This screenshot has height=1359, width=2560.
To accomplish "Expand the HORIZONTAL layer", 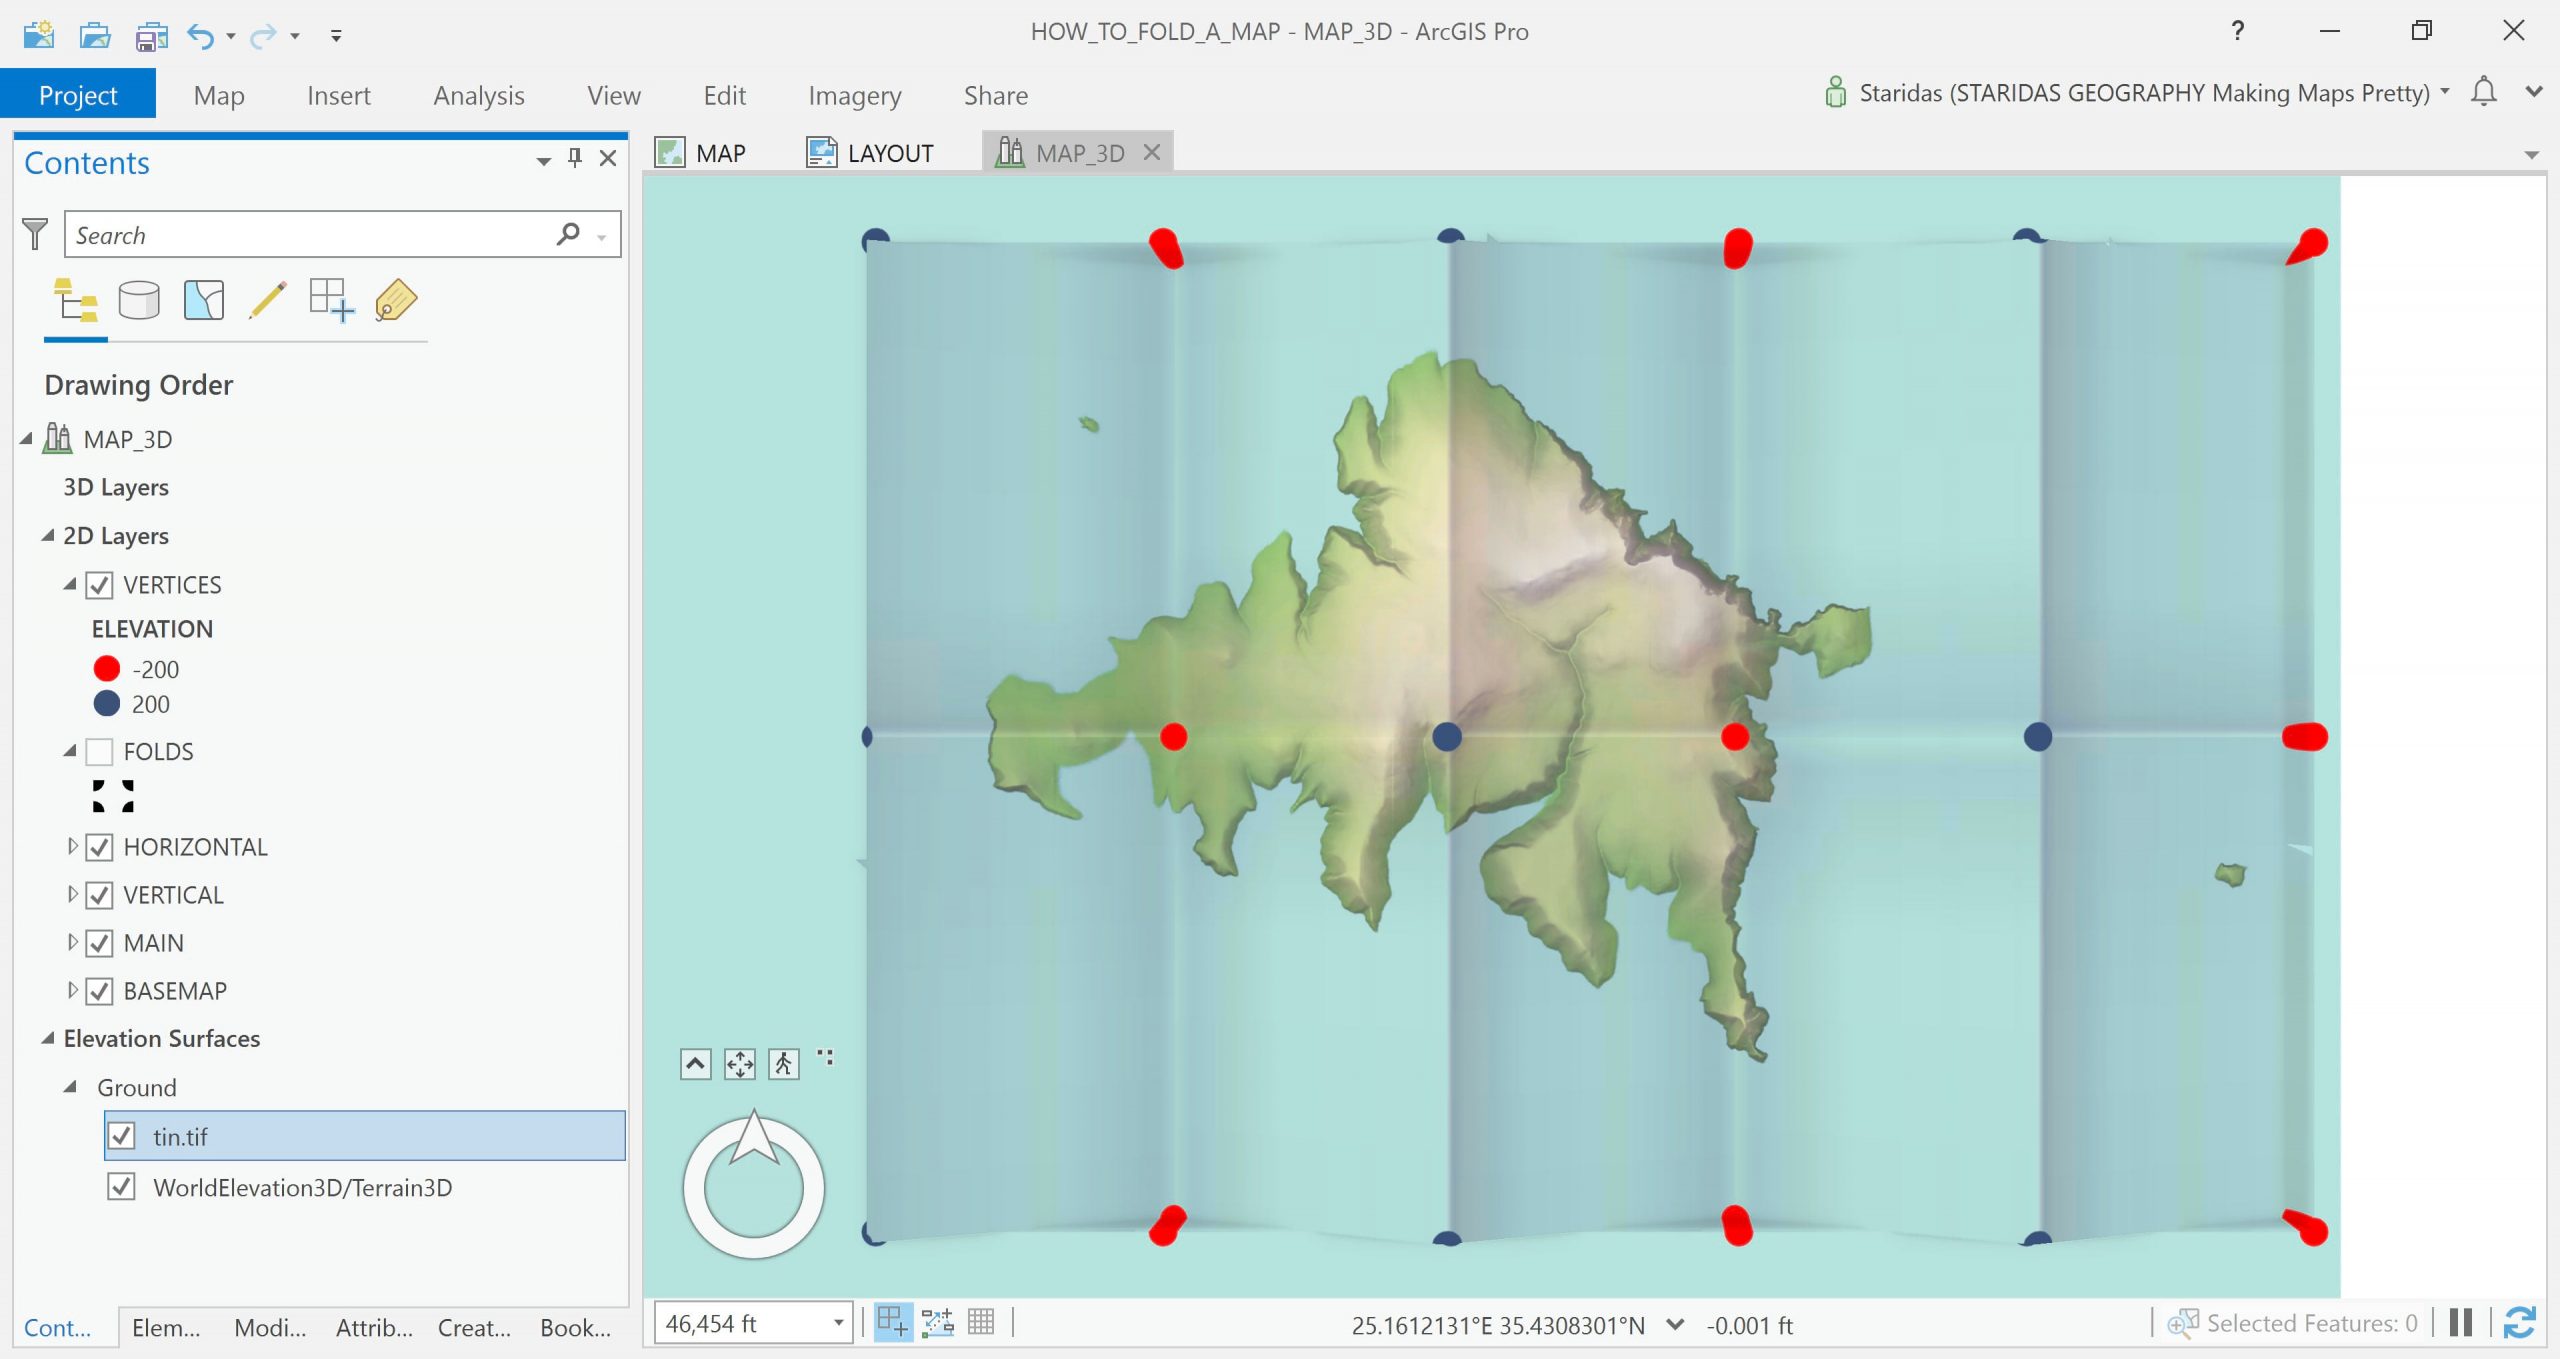I will pyautogui.click(x=72, y=847).
